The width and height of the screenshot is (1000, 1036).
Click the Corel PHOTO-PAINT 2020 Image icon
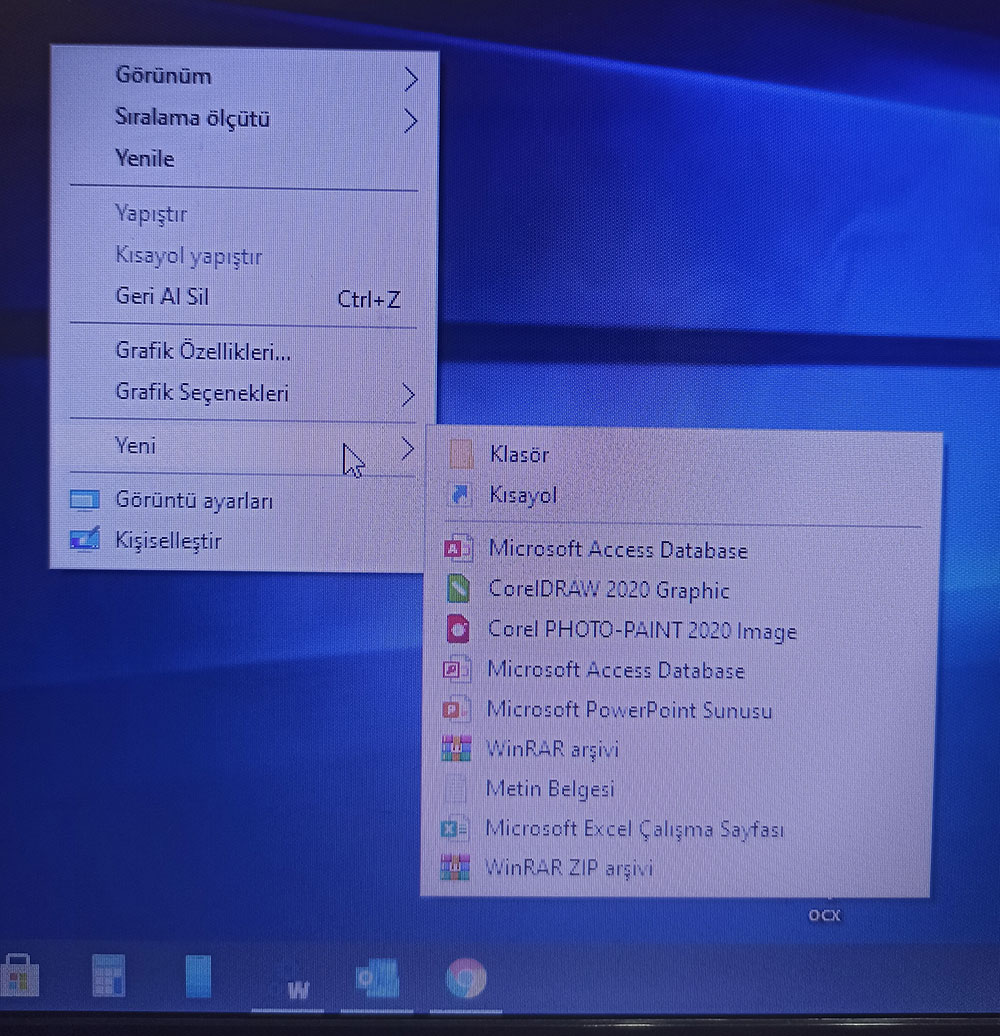coord(458,629)
